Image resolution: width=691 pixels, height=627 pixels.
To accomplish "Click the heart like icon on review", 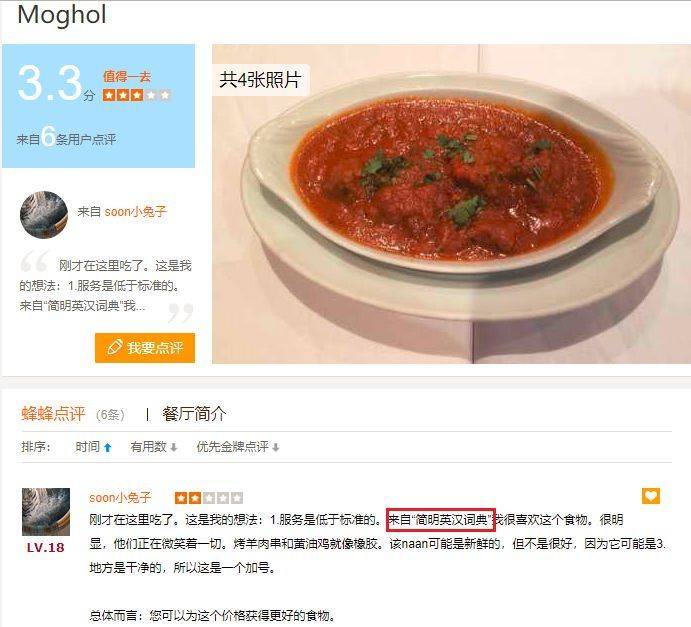I will (x=650, y=496).
